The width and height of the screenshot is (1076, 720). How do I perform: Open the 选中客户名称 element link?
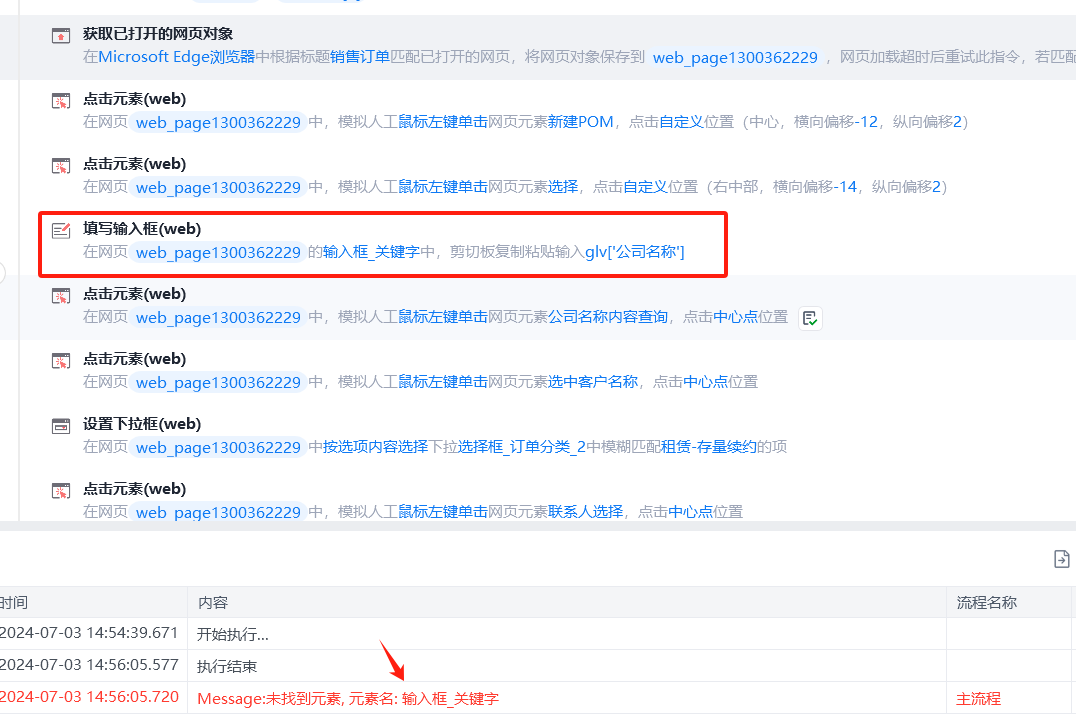click(592, 382)
